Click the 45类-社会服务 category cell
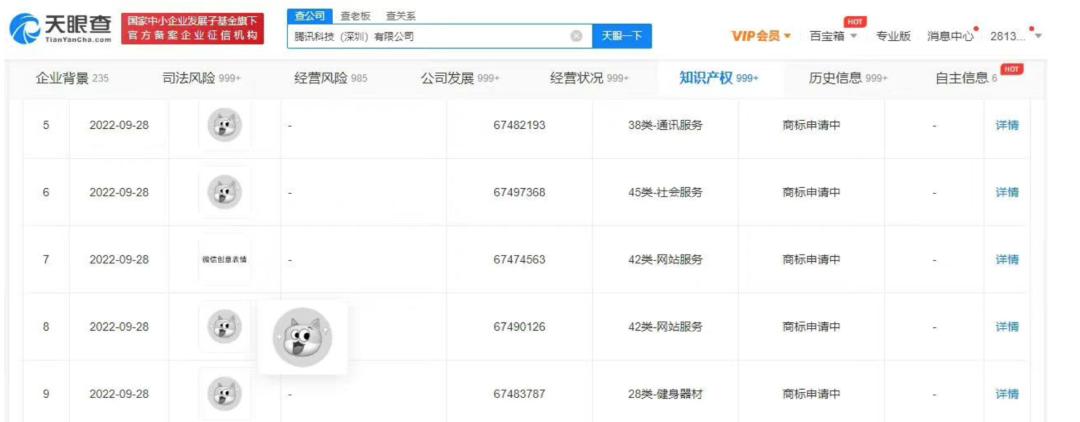The height and width of the screenshot is (422, 1080). coord(665,193)
